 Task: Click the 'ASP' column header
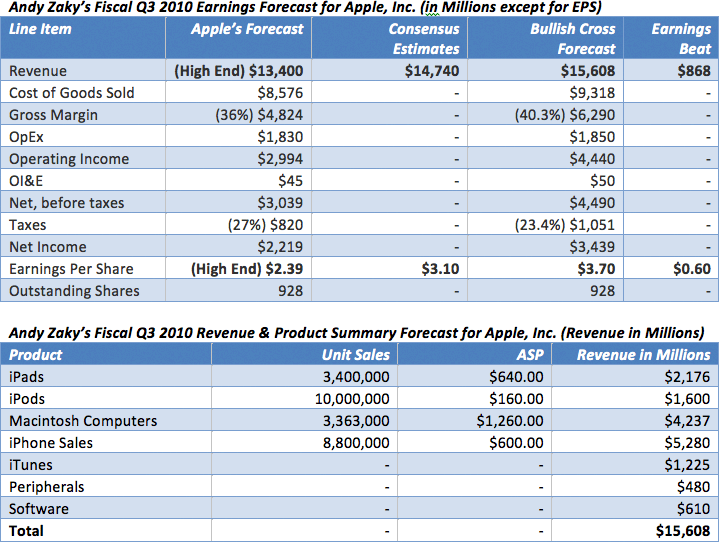[530, 355]
